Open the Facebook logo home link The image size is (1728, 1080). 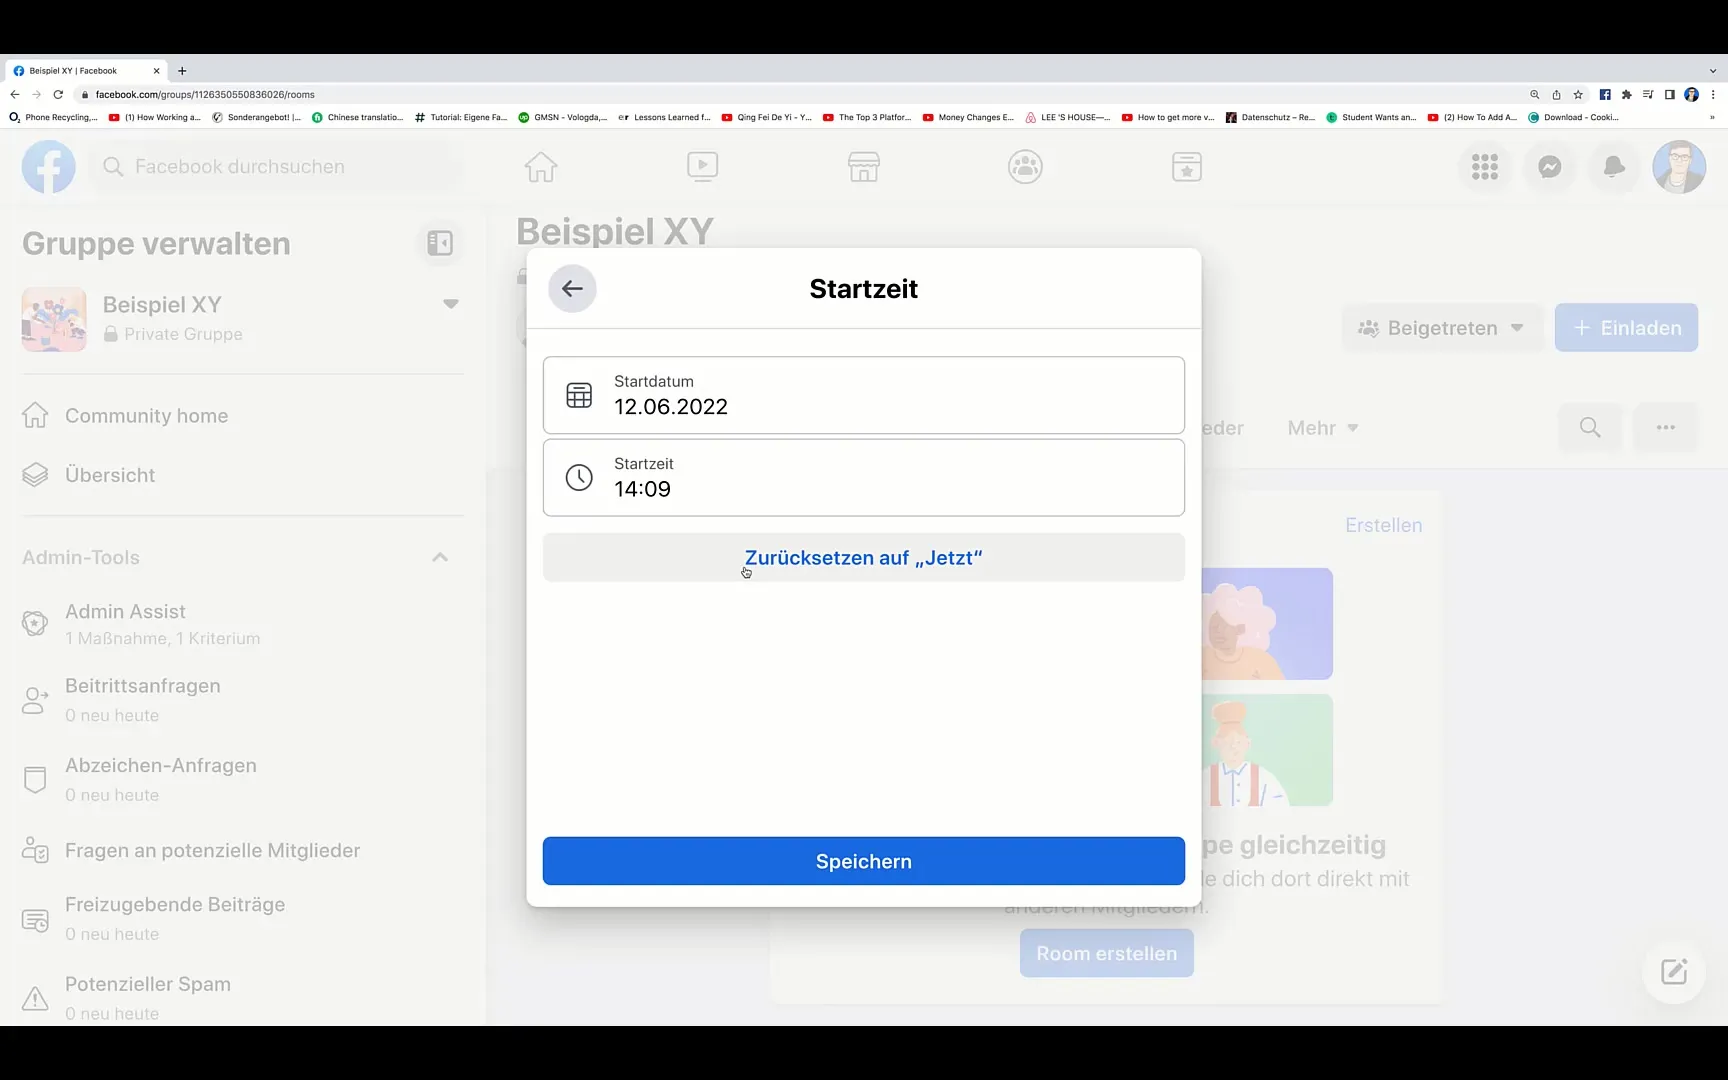pyautogui.click(x=49, y=167)
